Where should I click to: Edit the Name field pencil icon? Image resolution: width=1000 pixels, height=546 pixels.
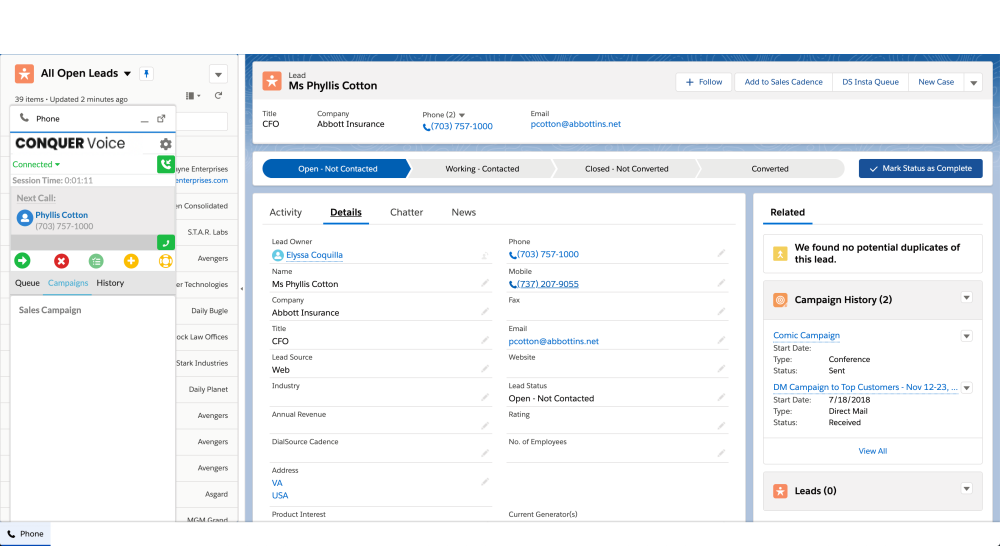[x=485, y=283]
